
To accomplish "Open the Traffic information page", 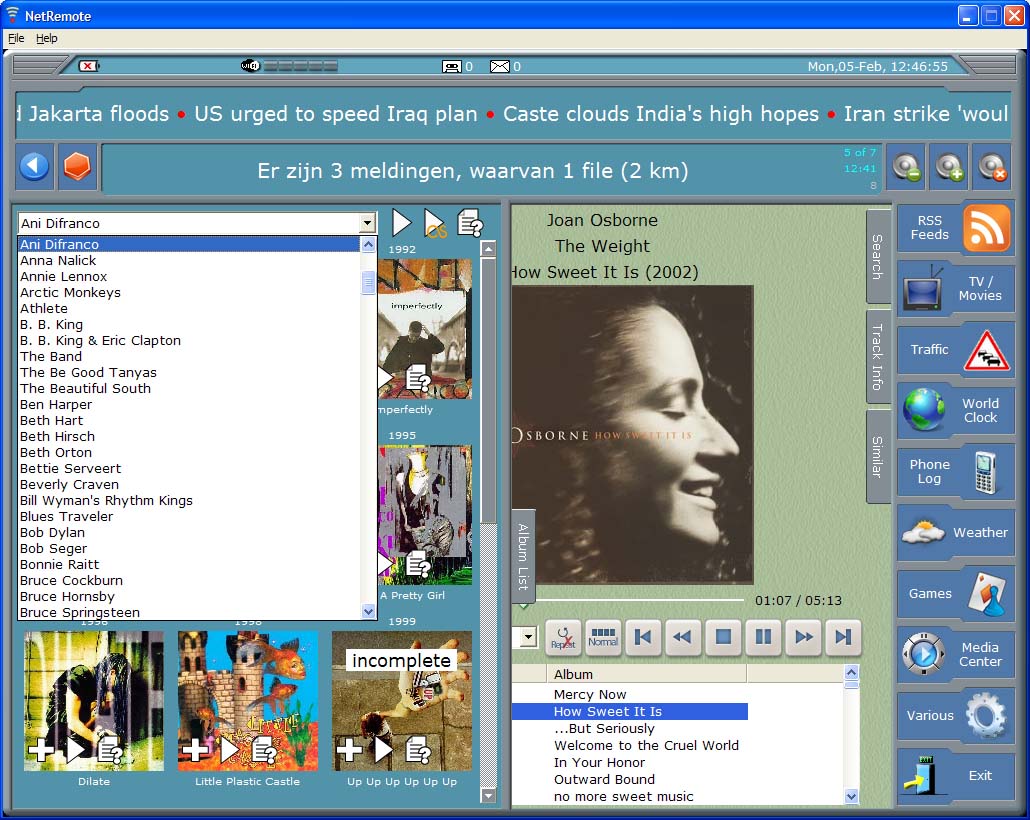I will pyautogui.click(x=955, y=350).
